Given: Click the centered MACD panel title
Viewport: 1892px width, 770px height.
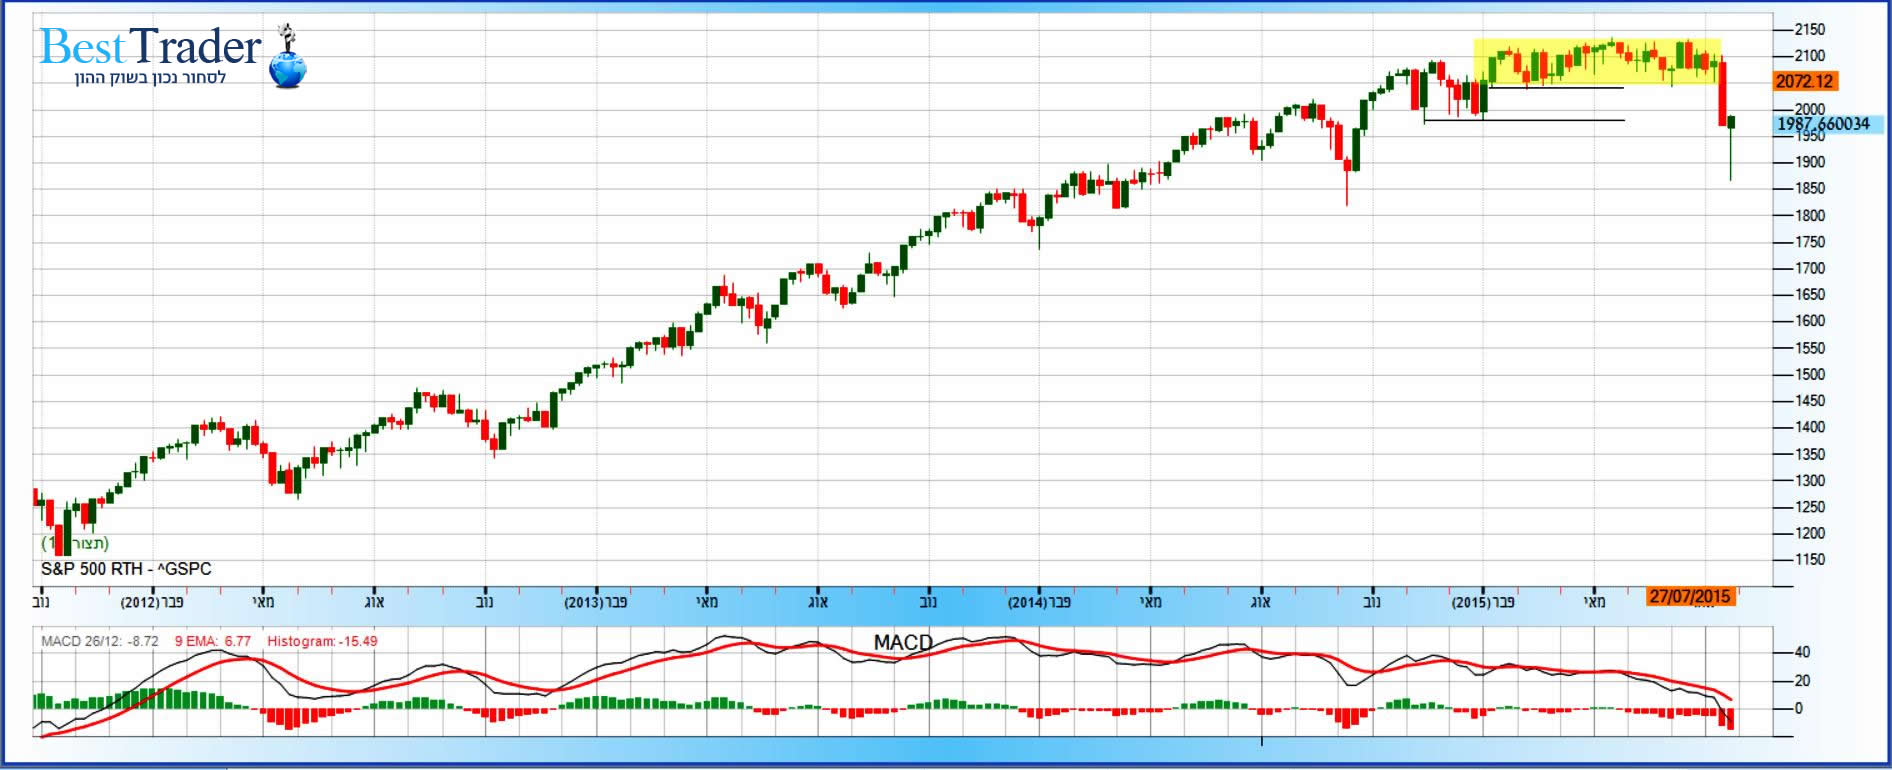Looking at the screenshot, I should pyautogui.click(x=903, y=642).
